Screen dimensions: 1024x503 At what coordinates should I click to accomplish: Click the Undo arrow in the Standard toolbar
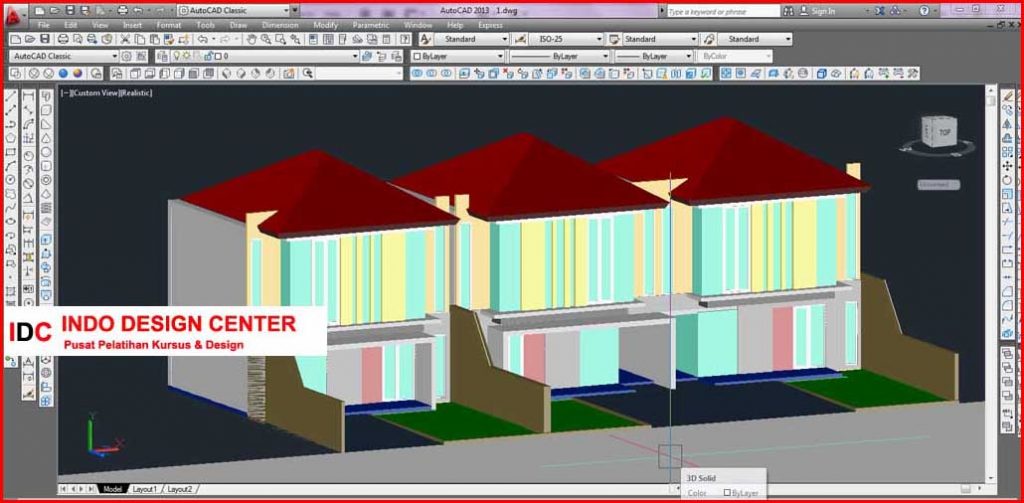pos(202,39)
